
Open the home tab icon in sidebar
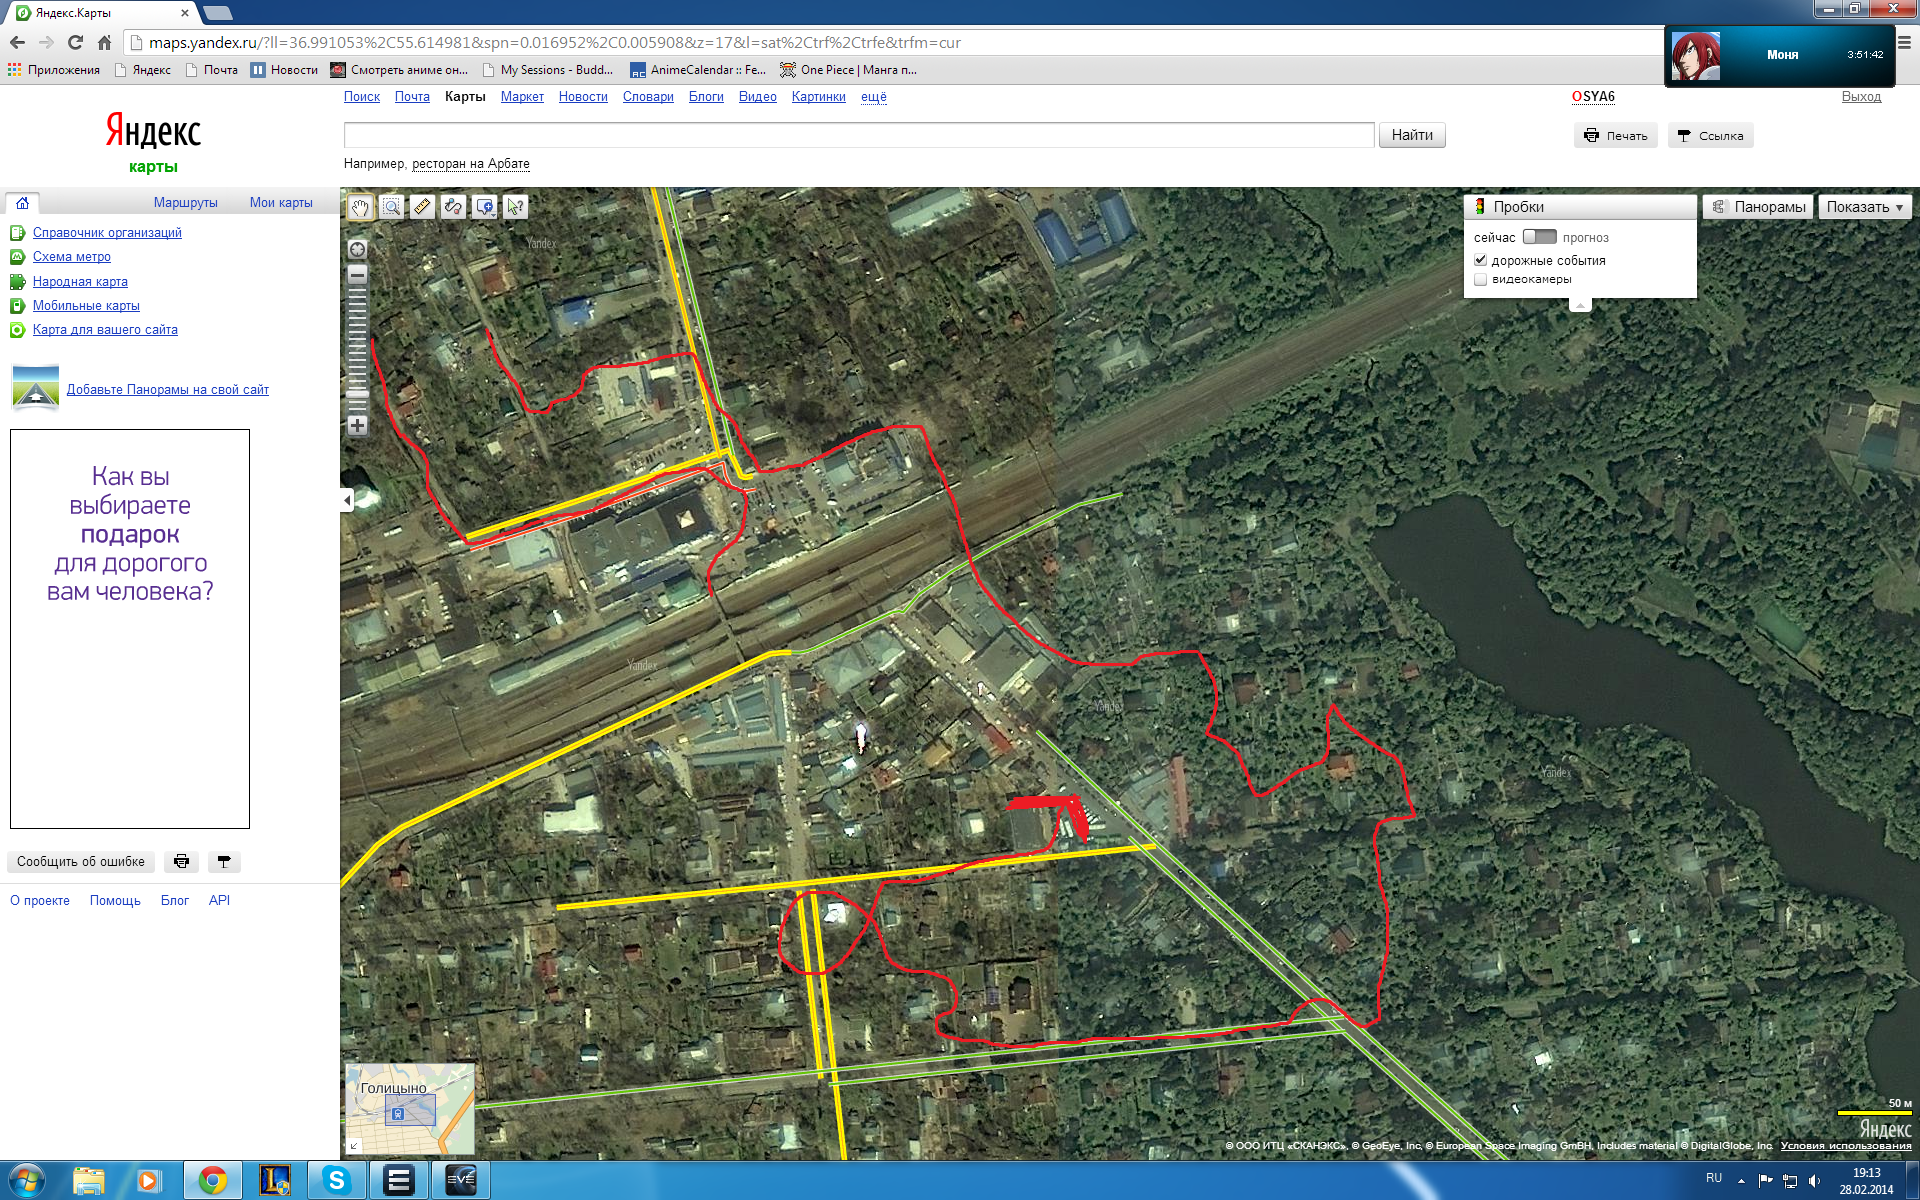22,203
